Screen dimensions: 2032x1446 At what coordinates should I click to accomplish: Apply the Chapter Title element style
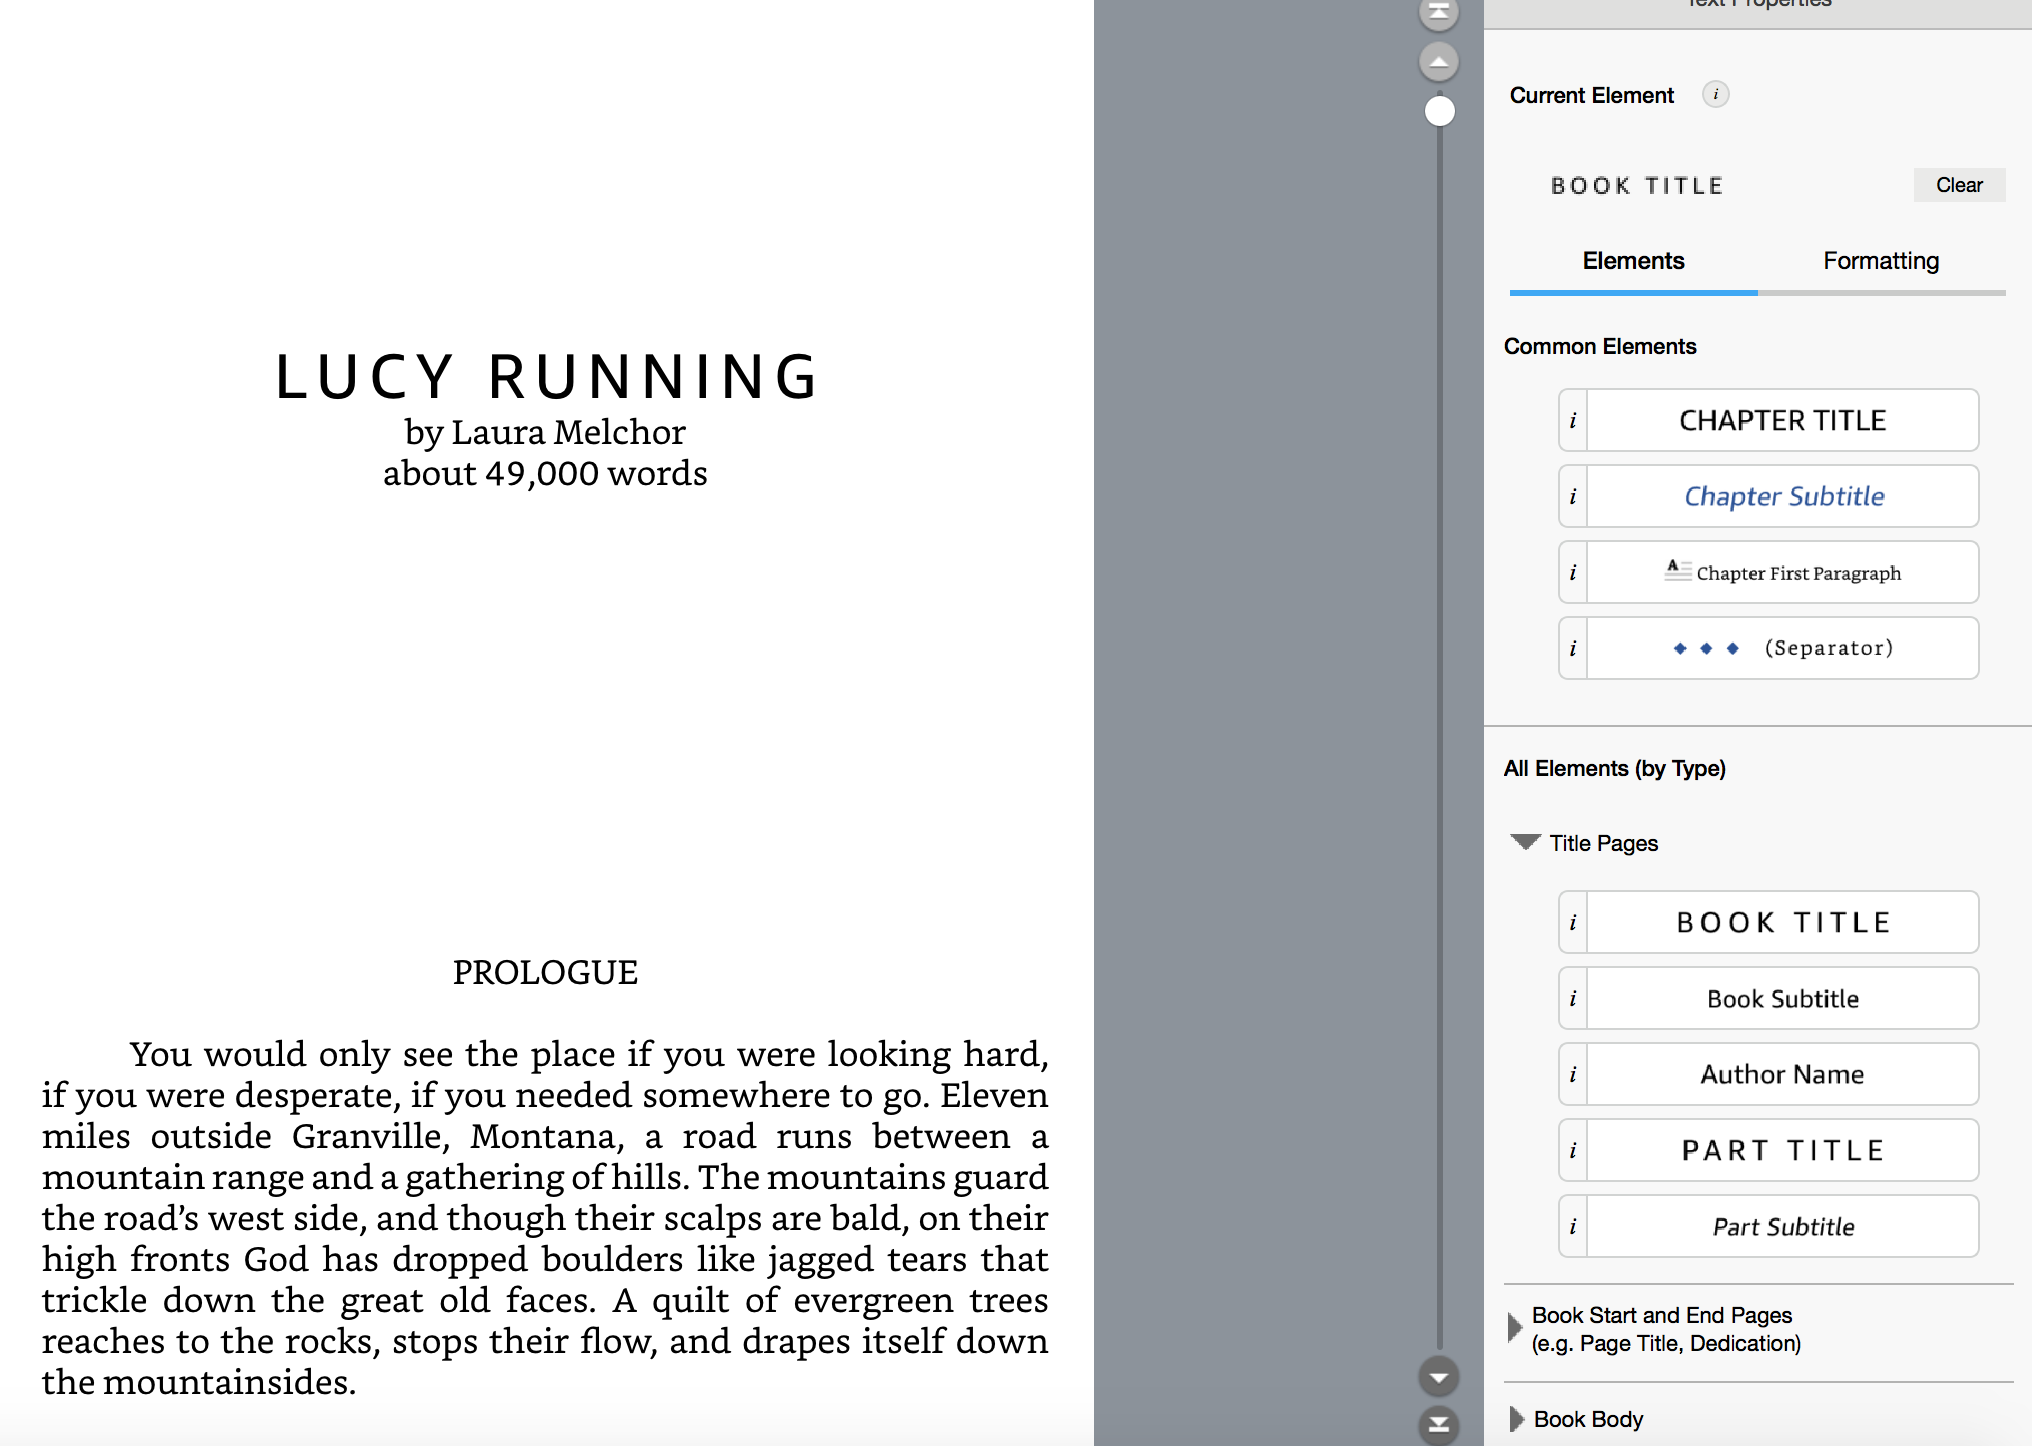pos(1782,421)
